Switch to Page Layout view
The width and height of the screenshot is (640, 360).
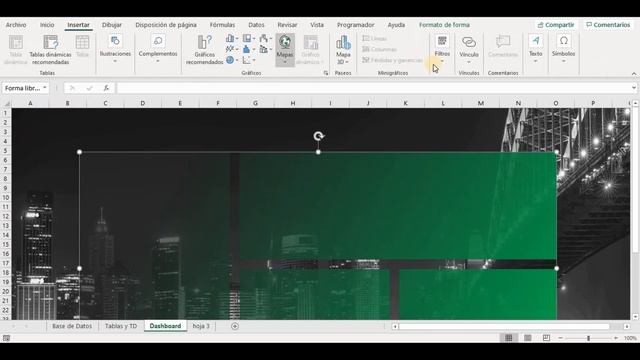point(527,338)
